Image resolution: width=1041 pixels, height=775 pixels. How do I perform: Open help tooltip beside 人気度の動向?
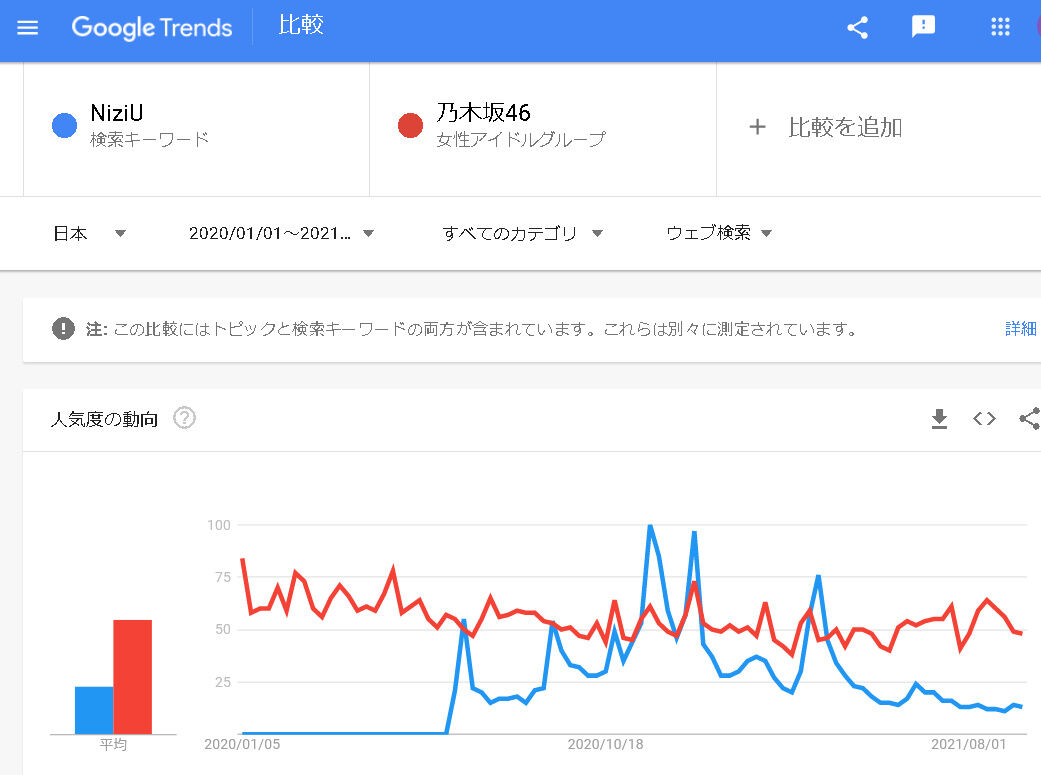click(184, 418)
